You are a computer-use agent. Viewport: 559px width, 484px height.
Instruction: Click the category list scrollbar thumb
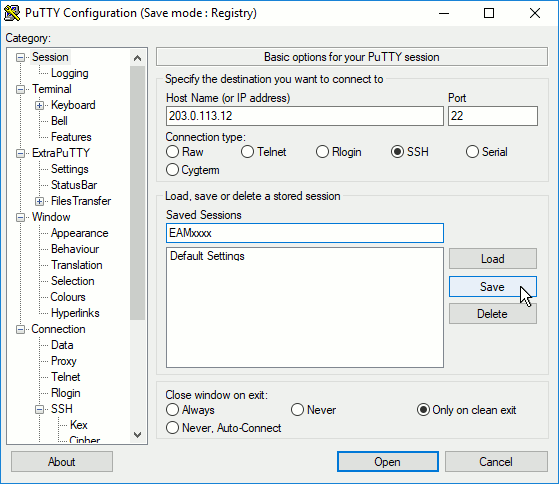[137, 193]
